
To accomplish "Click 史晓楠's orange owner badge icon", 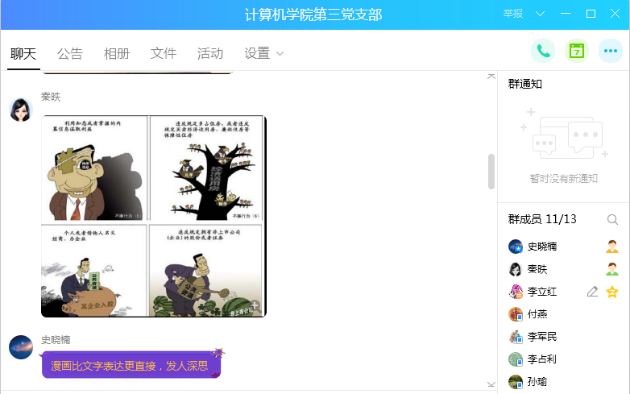I will (x=612, y=246).
